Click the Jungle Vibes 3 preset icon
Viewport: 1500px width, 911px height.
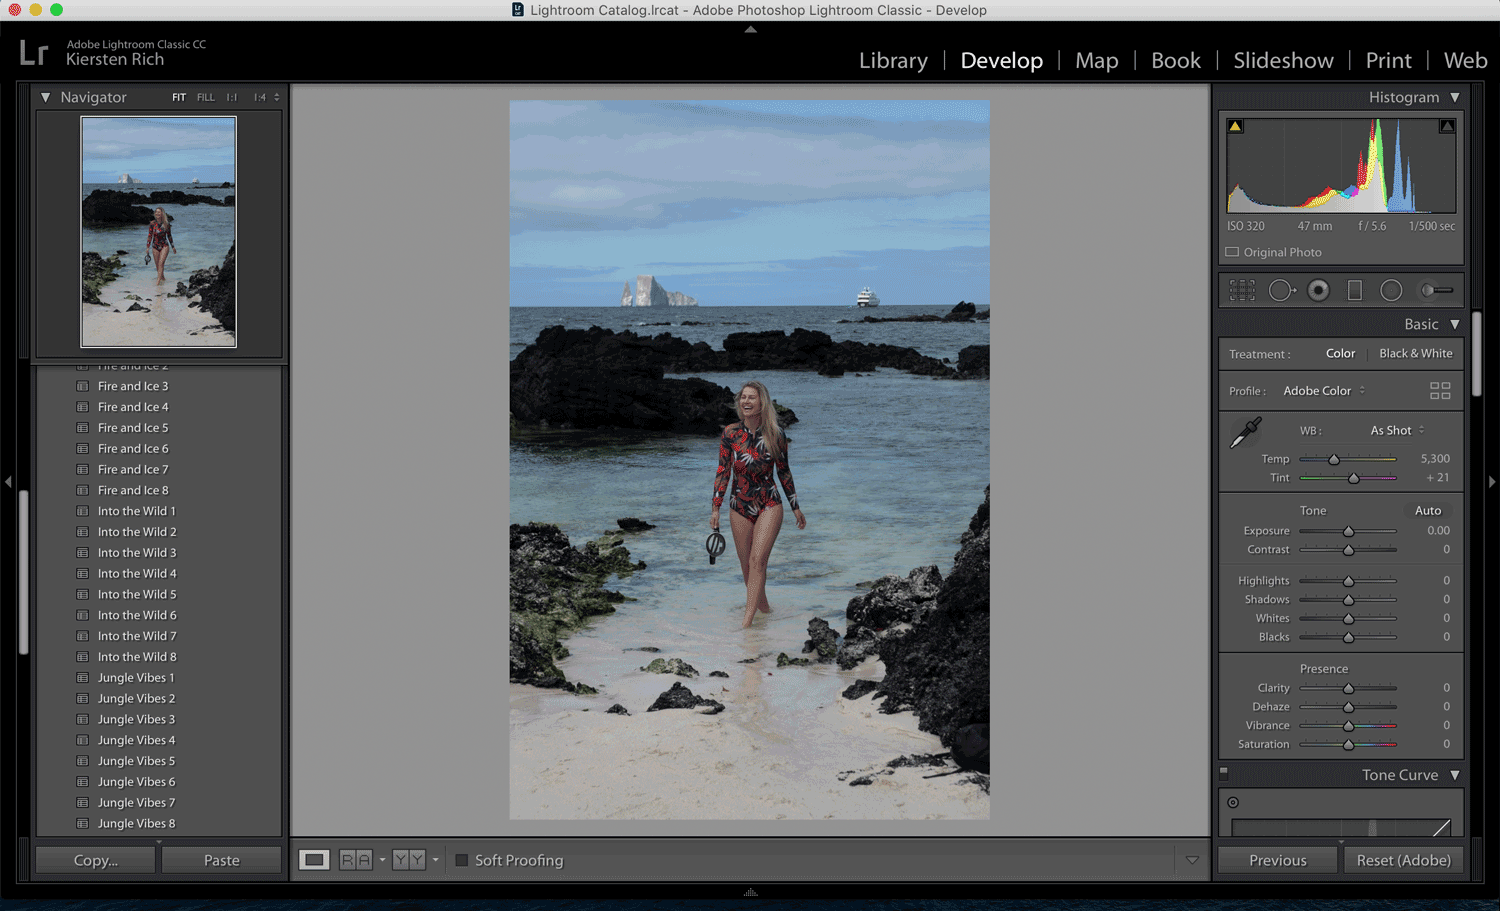pyautogui.click(x=83, y=719)
